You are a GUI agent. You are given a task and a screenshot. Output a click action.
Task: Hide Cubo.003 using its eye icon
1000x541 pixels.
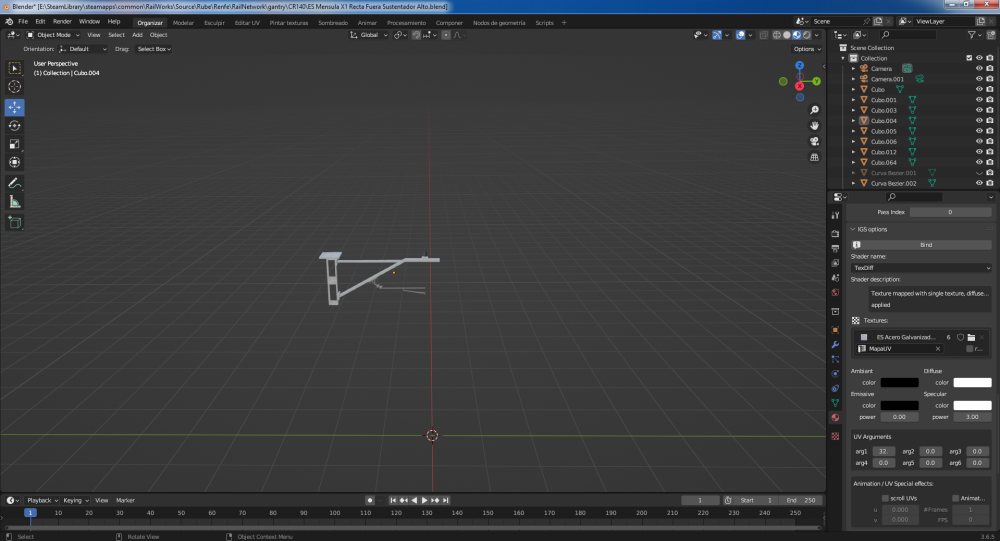pos(979,110)
